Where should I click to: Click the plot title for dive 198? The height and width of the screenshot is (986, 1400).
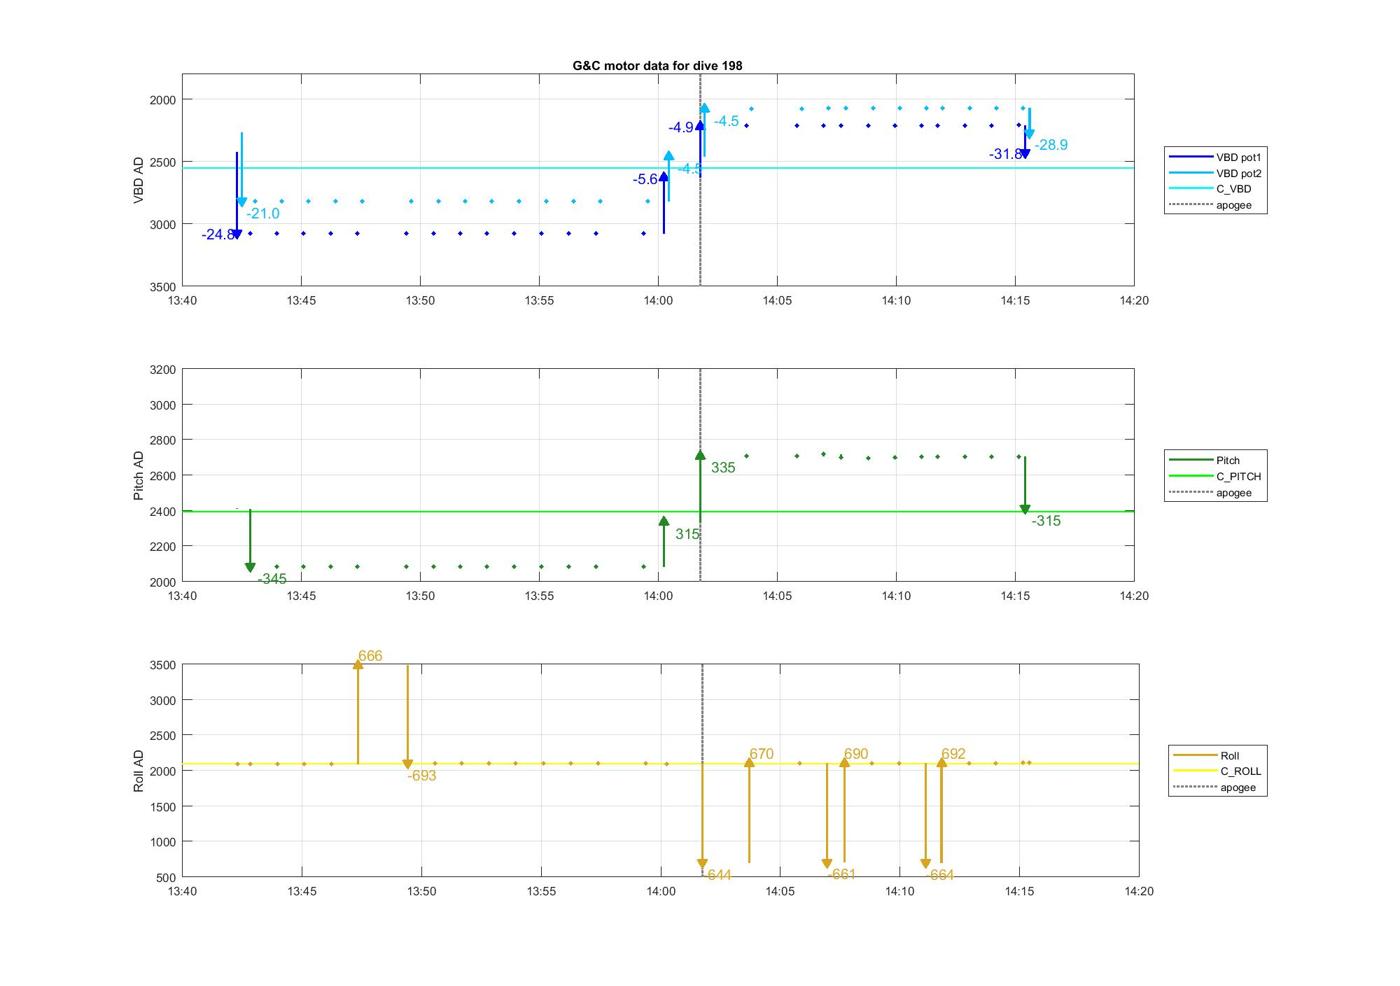[x=657, y=65]
